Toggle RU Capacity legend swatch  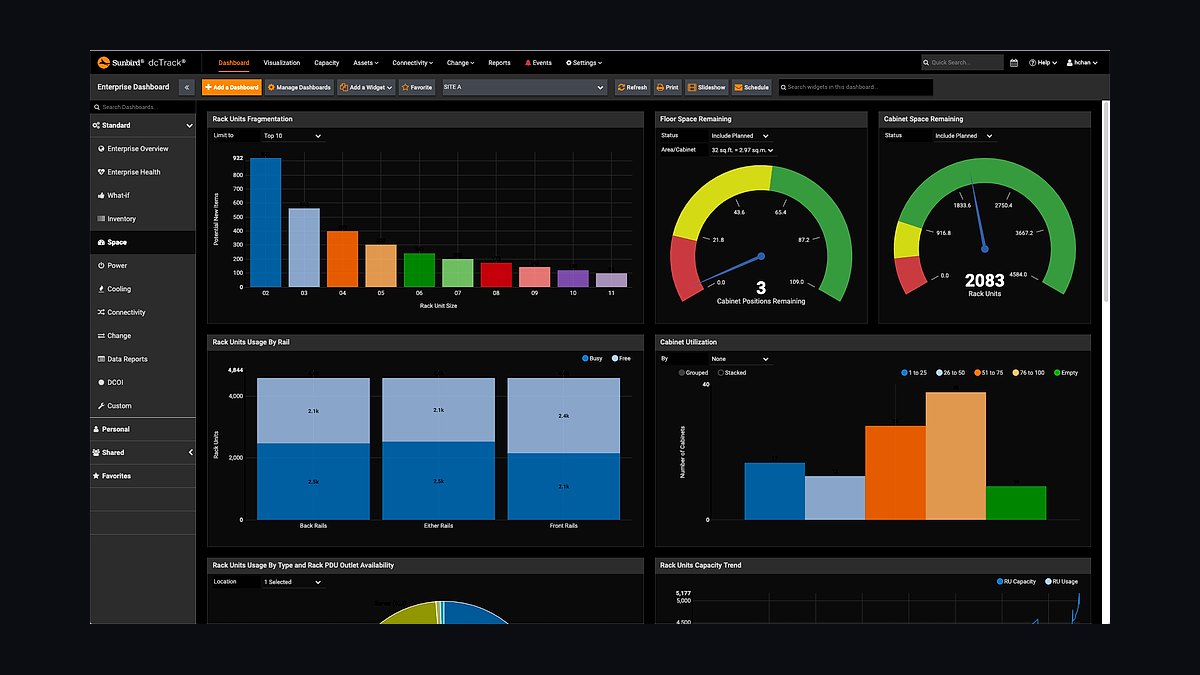tap(1000, 581)
